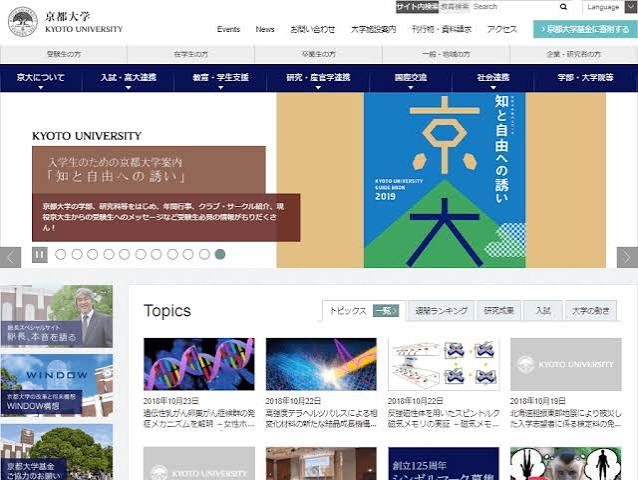Click the 京都大学 KYOTO UNIVERSITY wordmark
This screenshot has height=480, width=638.
[x=84, y=22]
